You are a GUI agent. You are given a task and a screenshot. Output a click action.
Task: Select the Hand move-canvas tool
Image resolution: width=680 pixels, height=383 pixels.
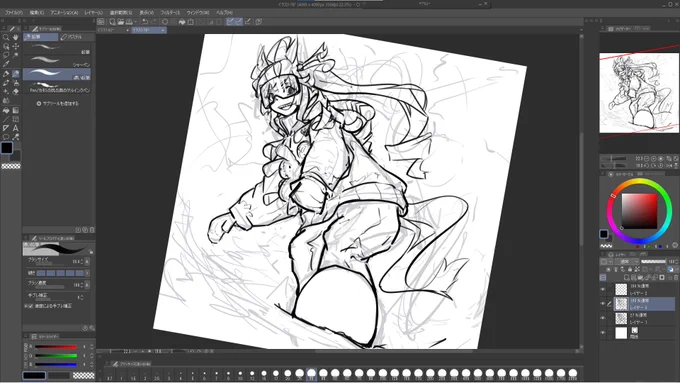point(16,37)
